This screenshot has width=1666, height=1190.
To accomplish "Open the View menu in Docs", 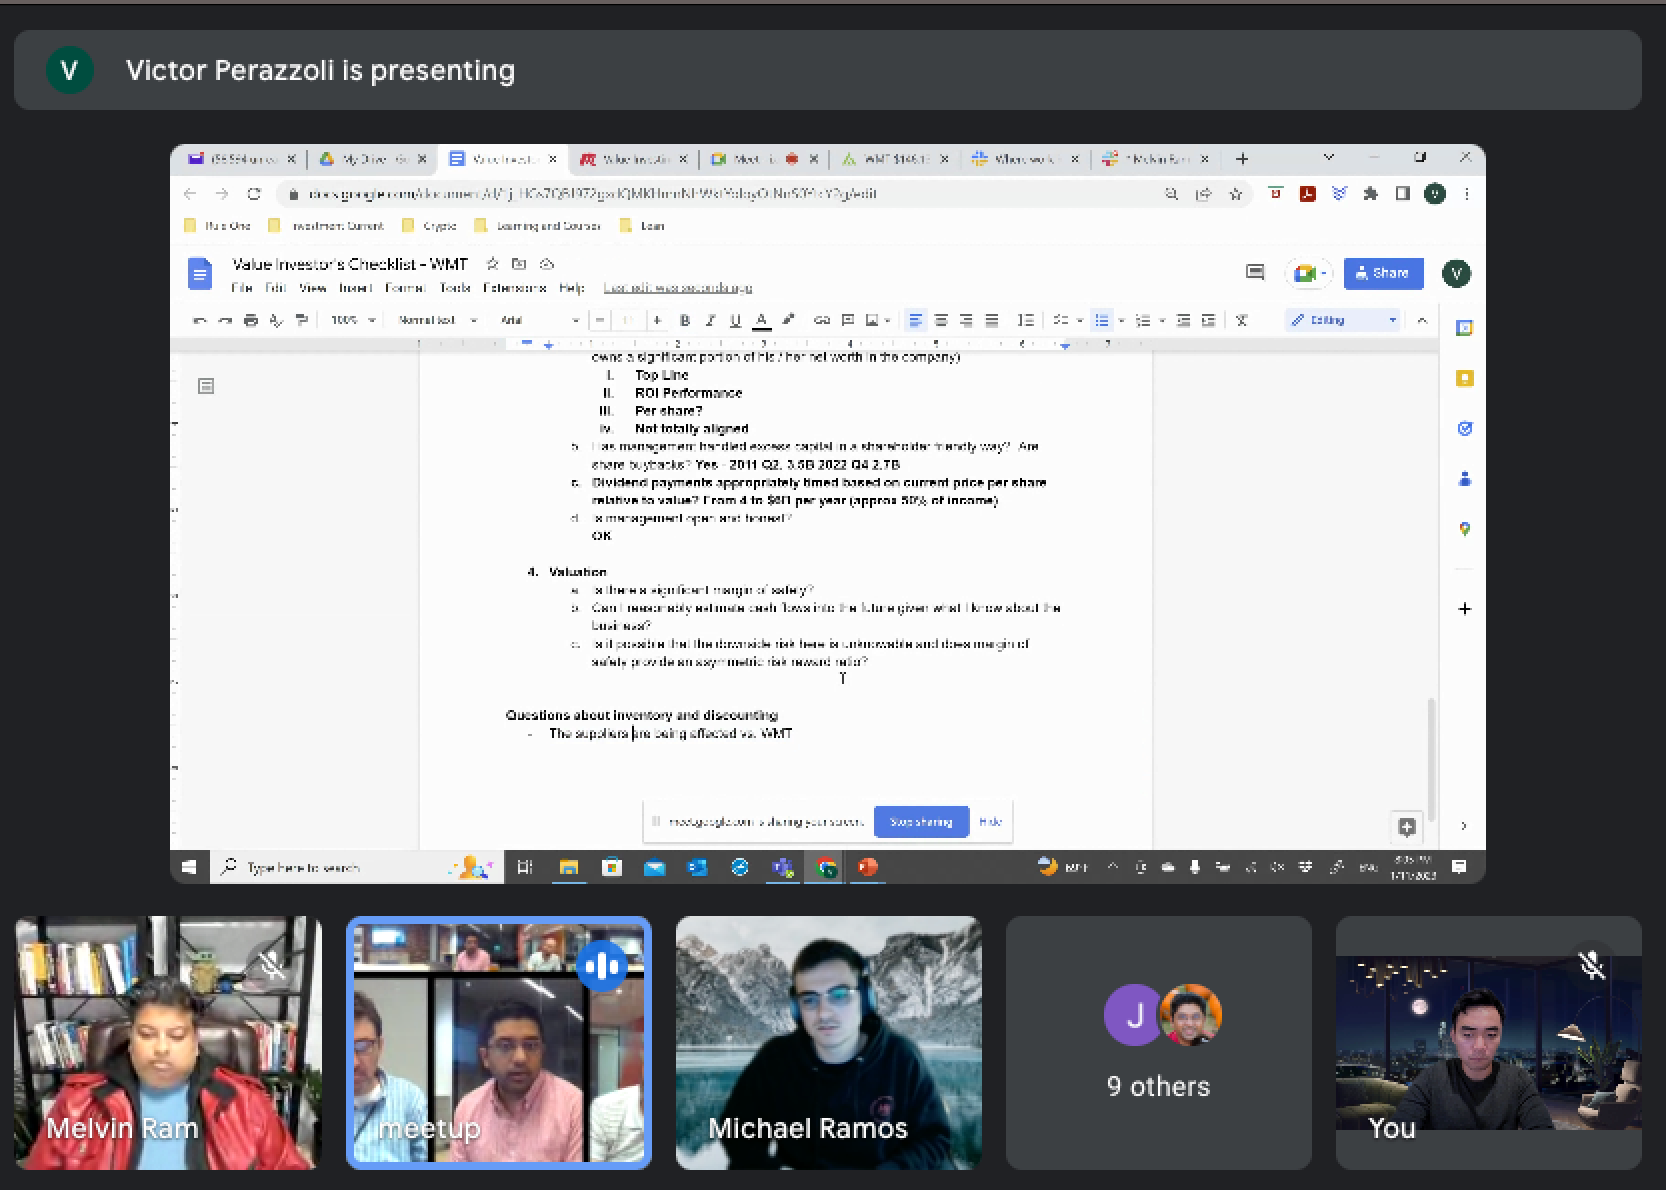I will 312,288.
